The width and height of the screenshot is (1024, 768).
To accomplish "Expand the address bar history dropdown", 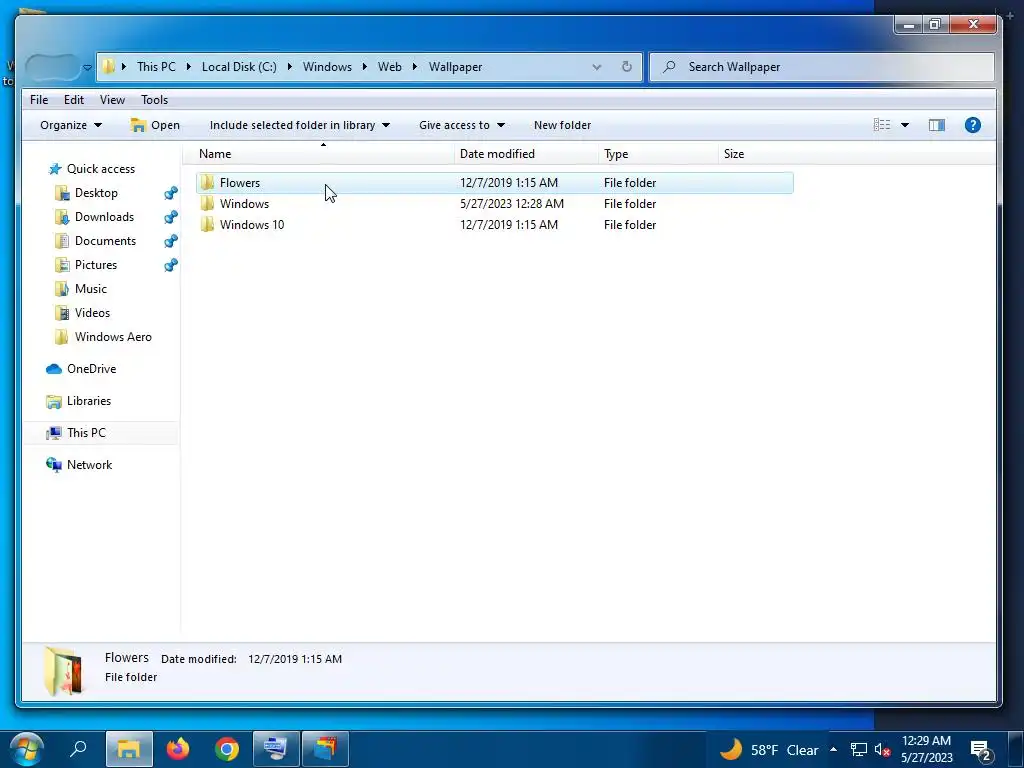I will tap(596, 67).
